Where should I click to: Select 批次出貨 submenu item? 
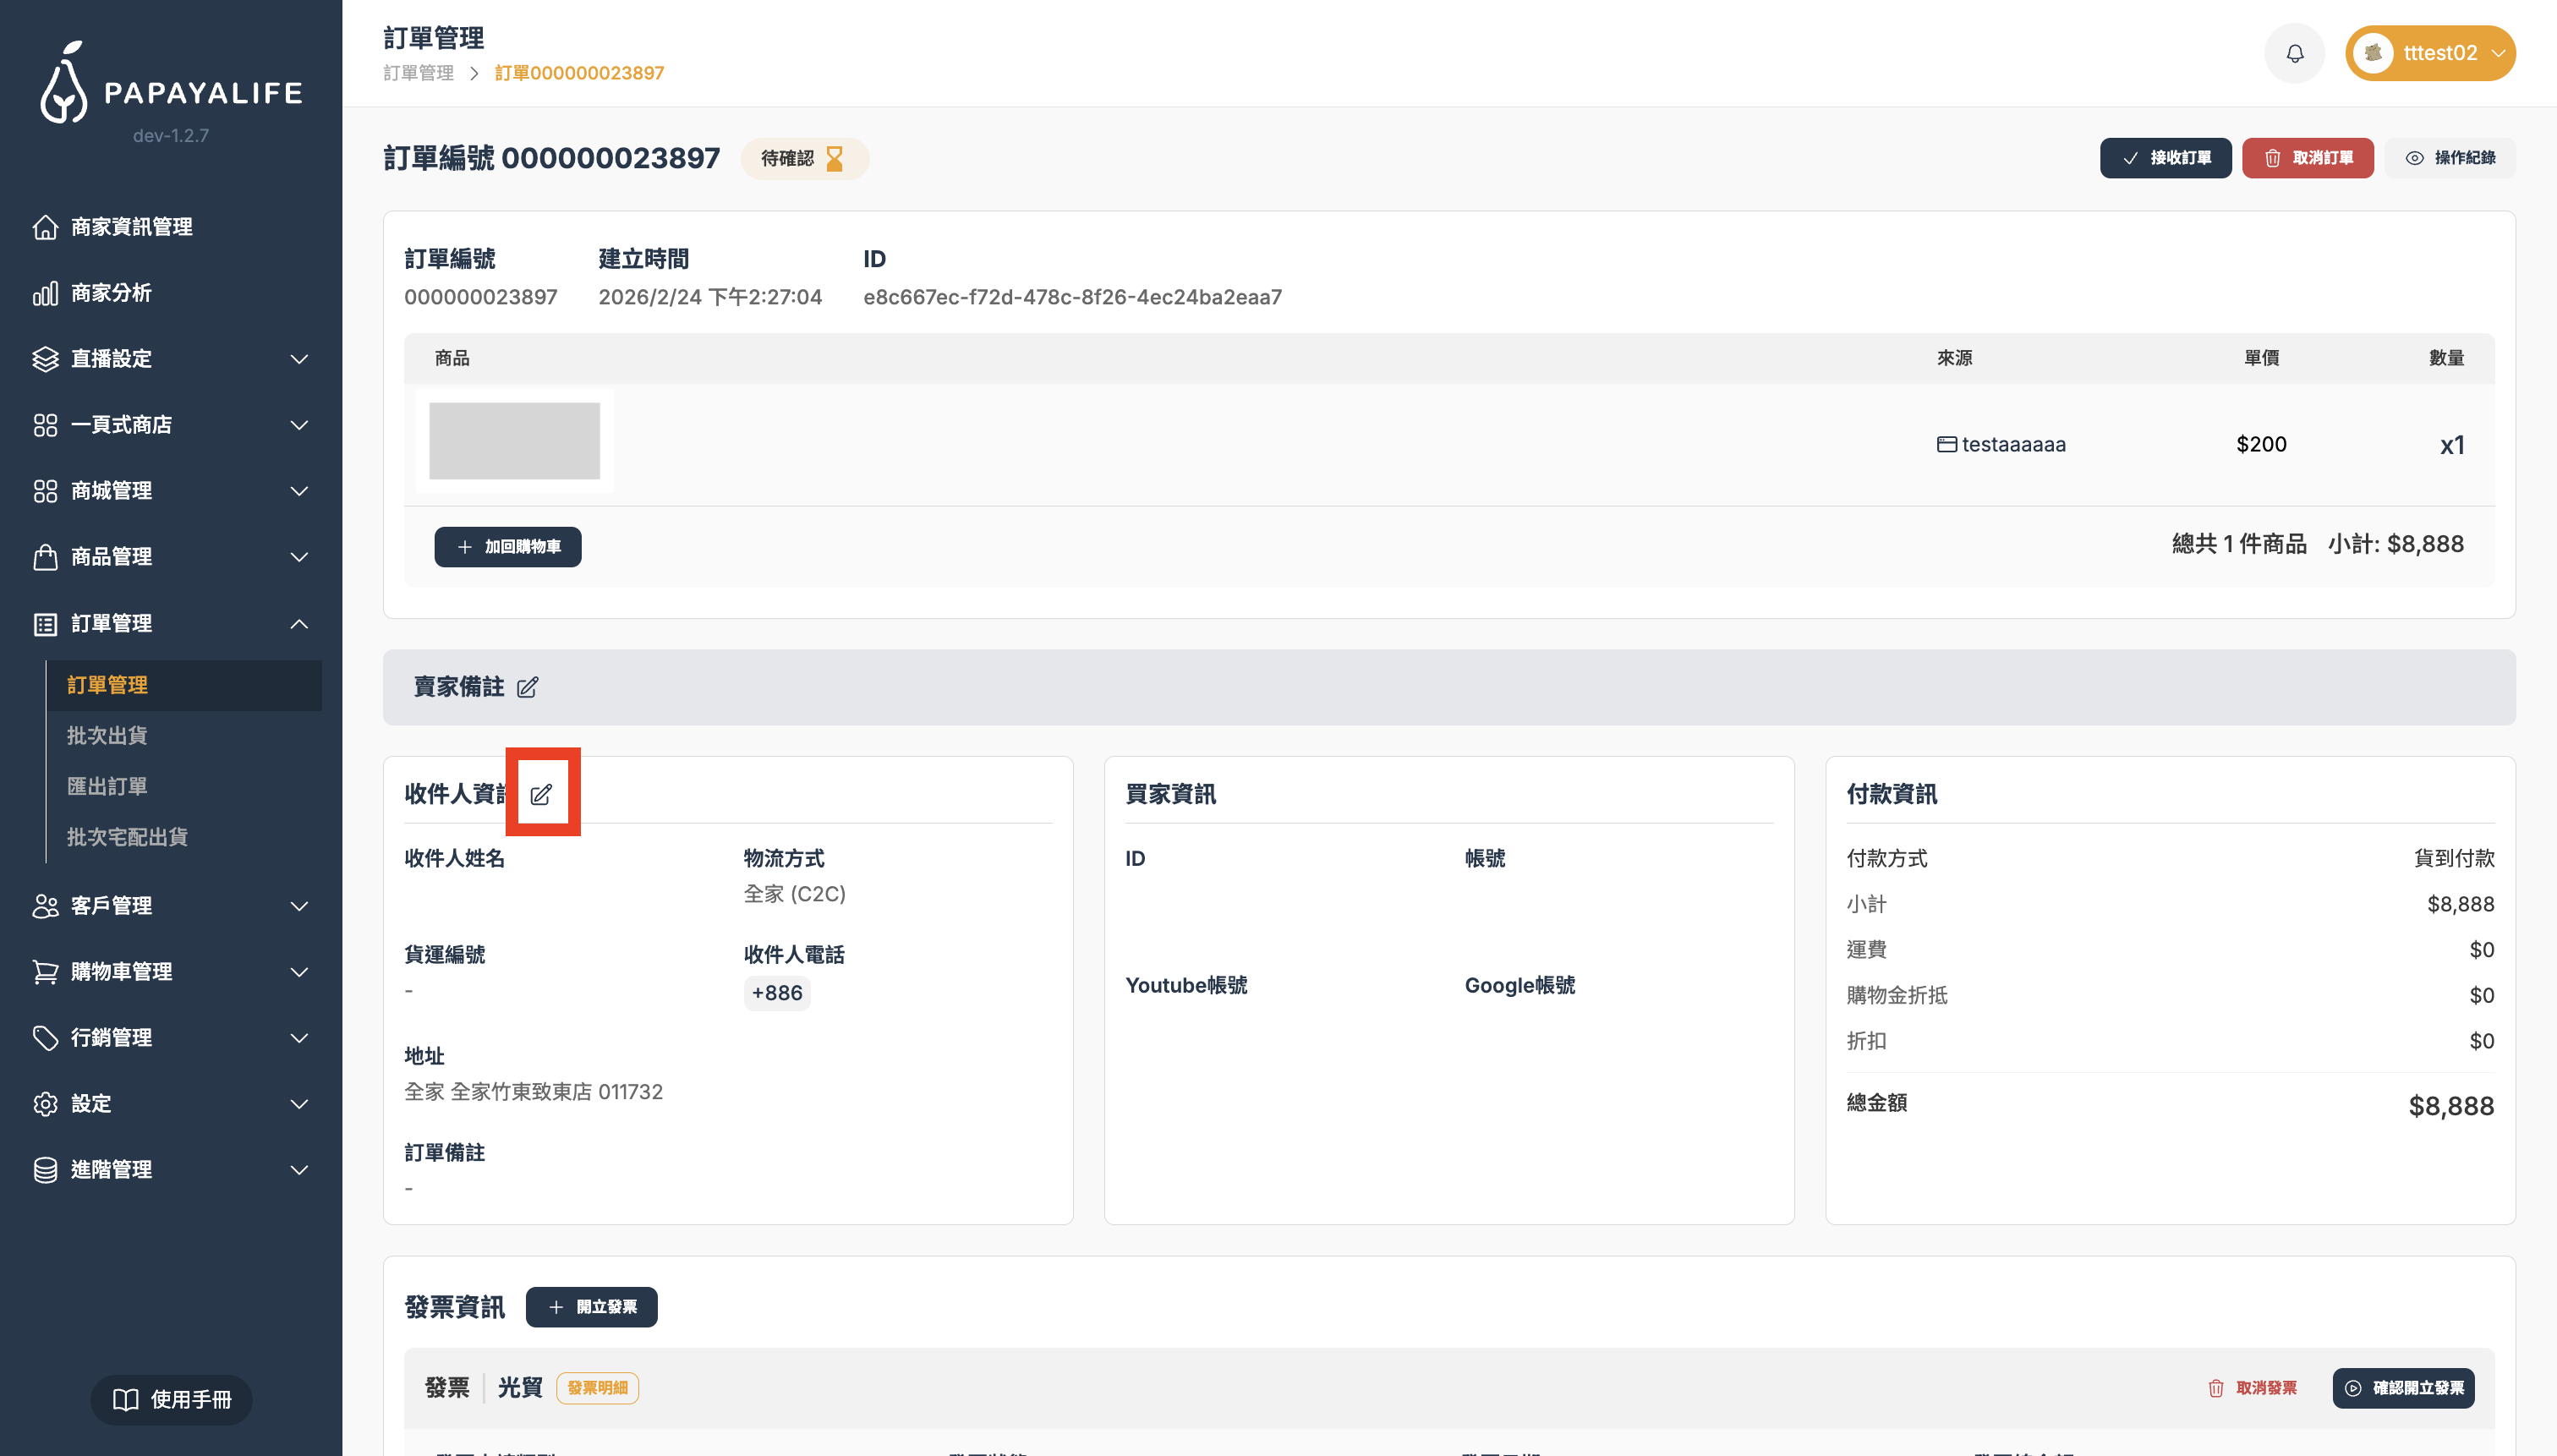point(107,736)
